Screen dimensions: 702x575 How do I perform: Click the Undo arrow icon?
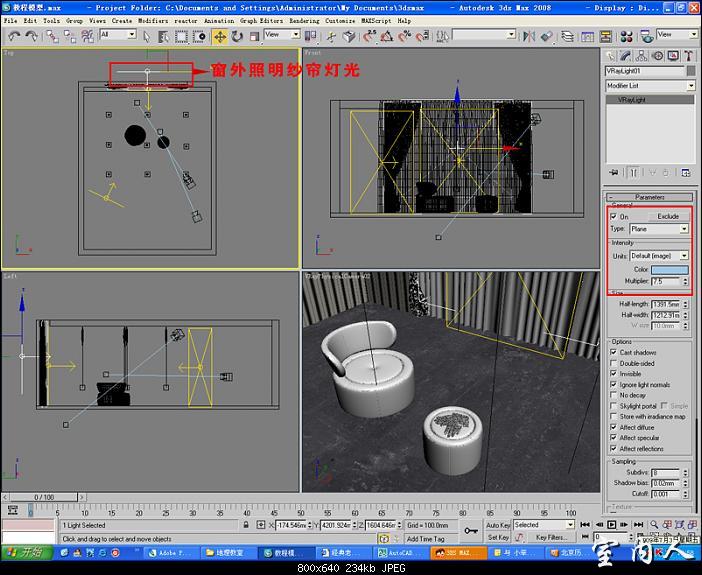pyautogui.click(x=13, y=36)
